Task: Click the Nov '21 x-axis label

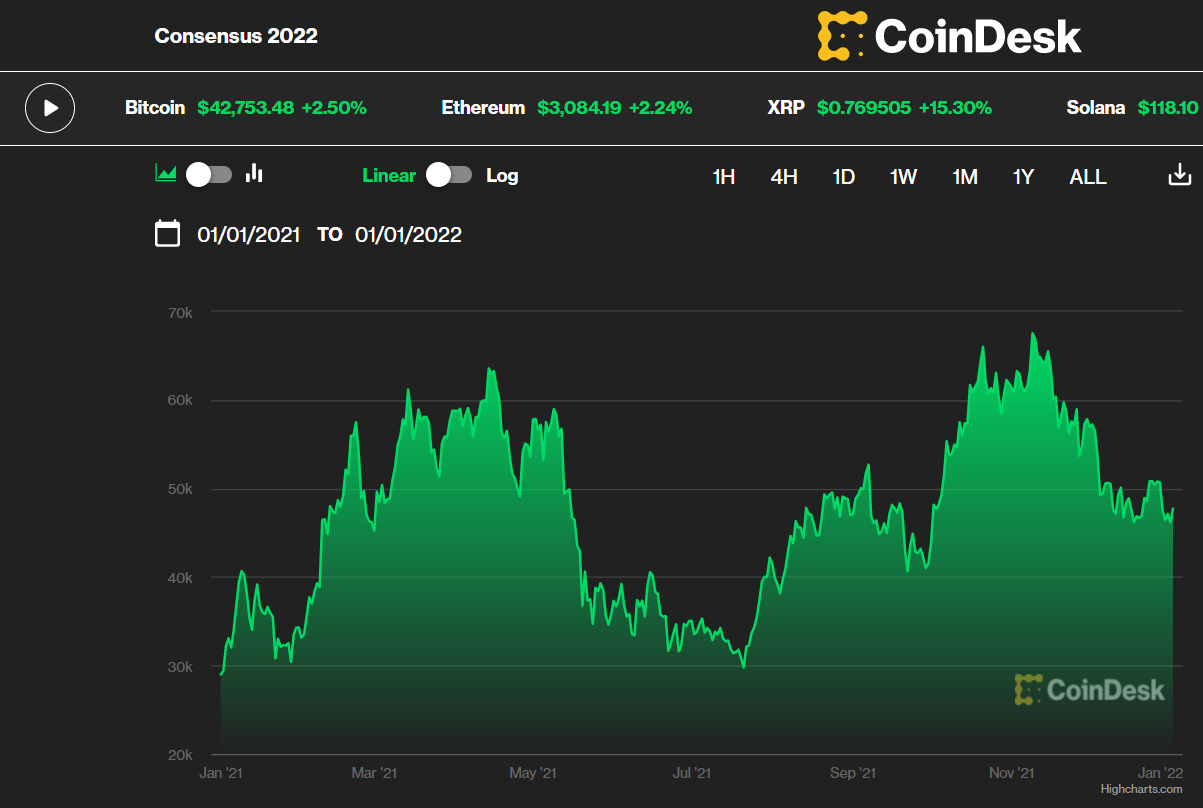Action: click(x=1012, y=773)
